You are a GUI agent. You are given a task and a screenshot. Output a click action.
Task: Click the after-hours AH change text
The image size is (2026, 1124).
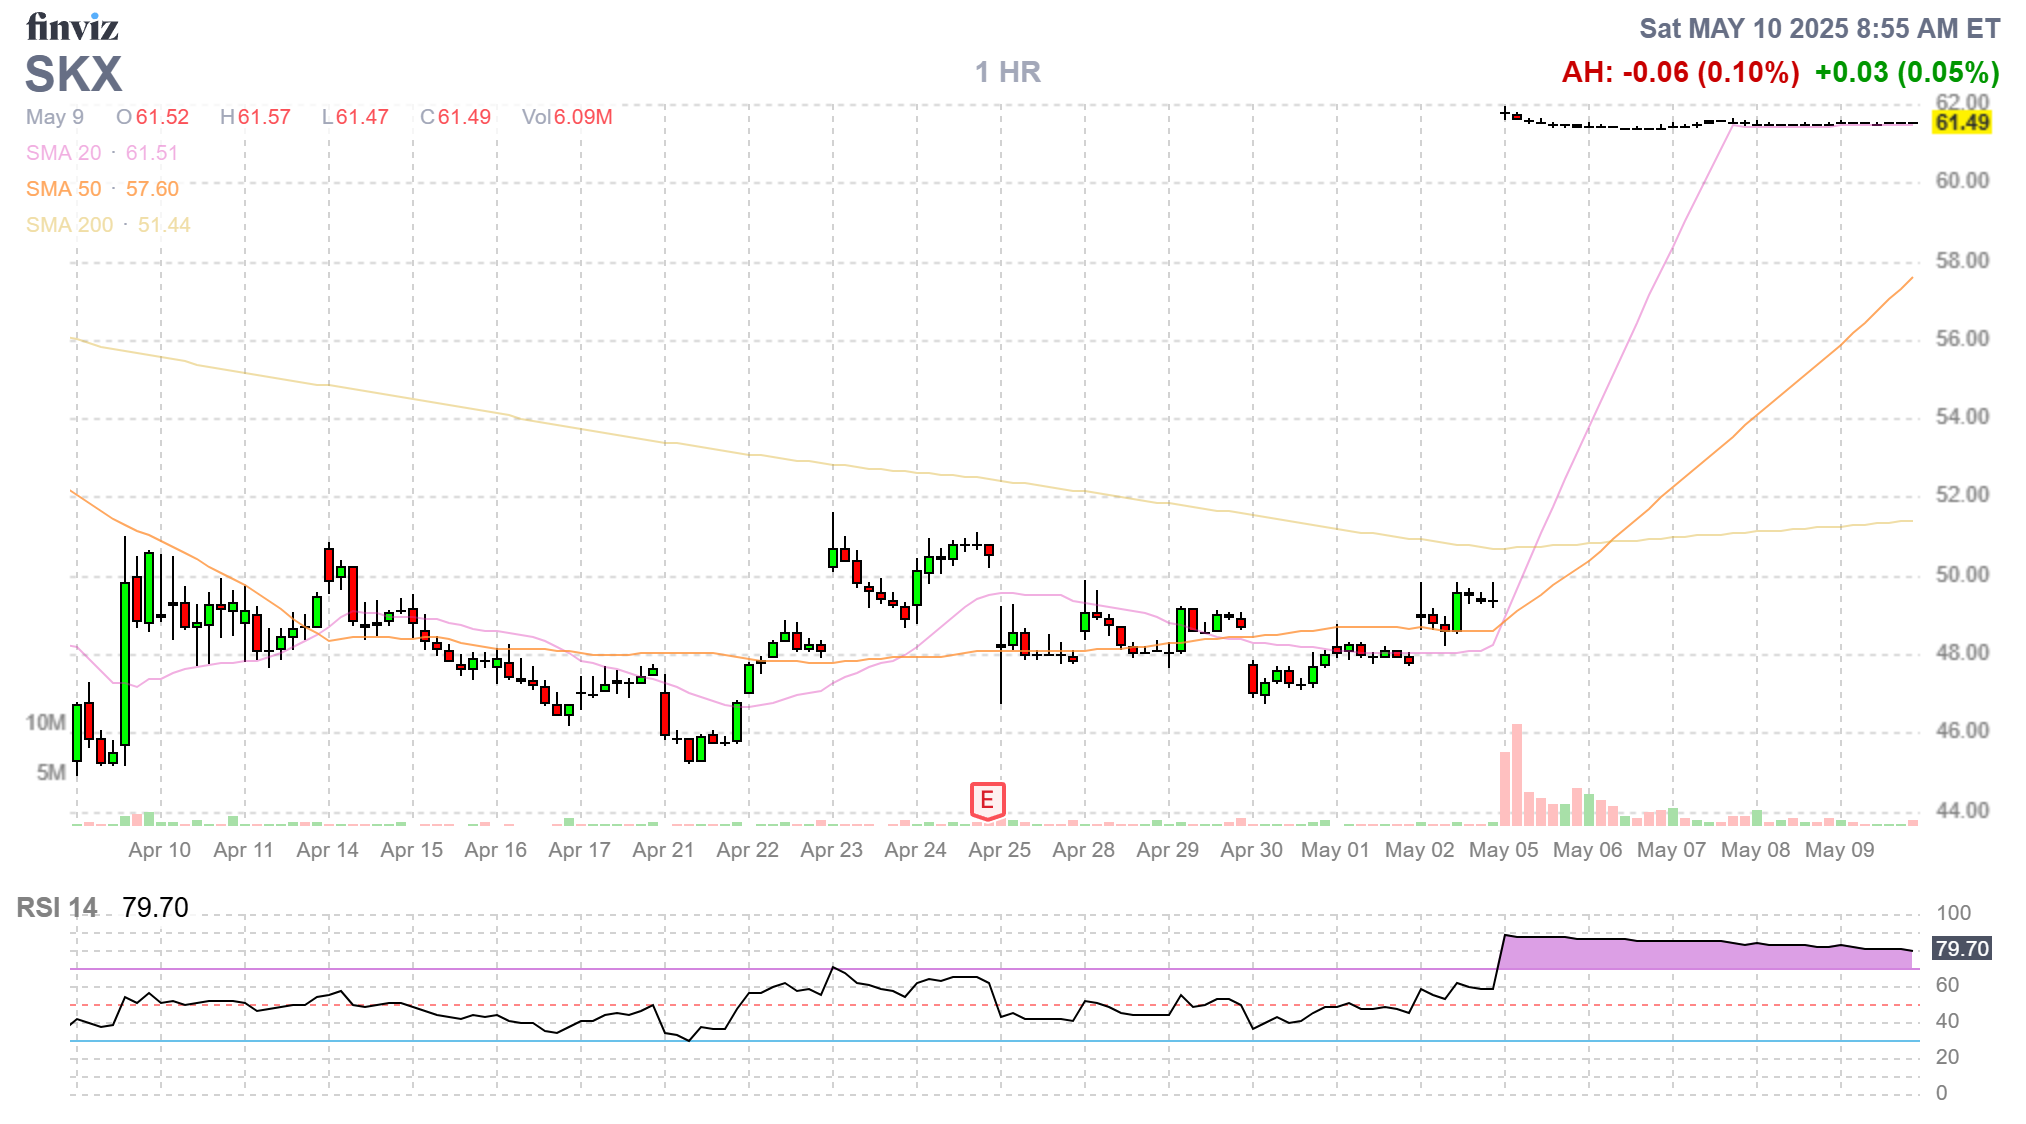click(x=1680, y=72)
